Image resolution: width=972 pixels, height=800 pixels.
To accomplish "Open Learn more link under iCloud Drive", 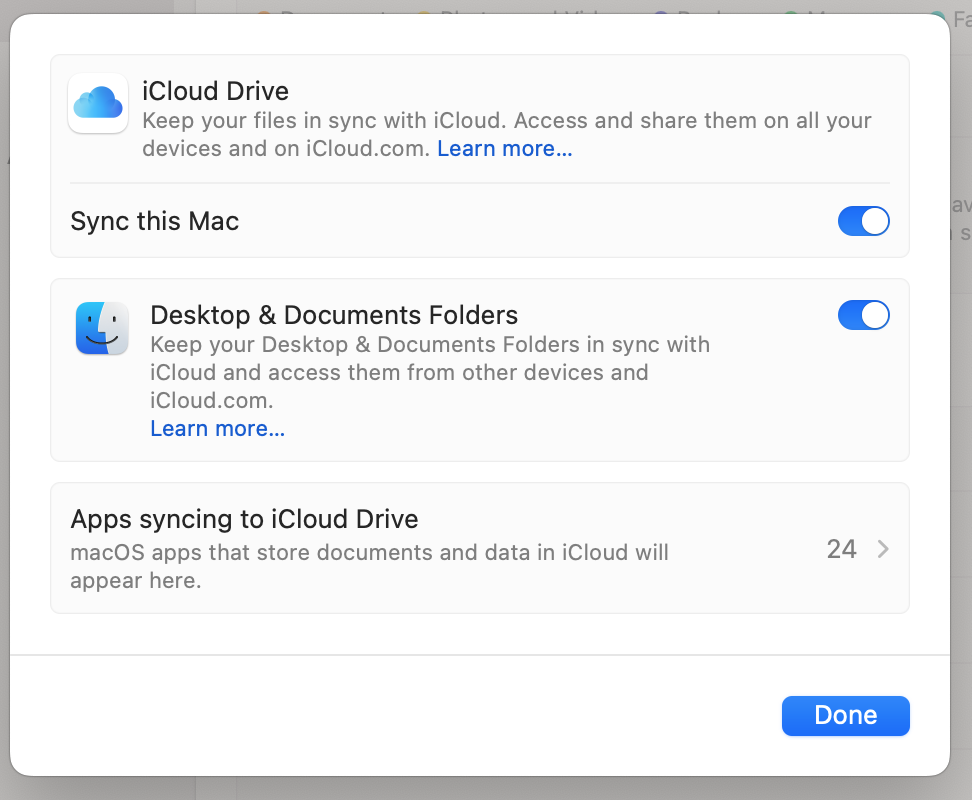I will 505,149.
